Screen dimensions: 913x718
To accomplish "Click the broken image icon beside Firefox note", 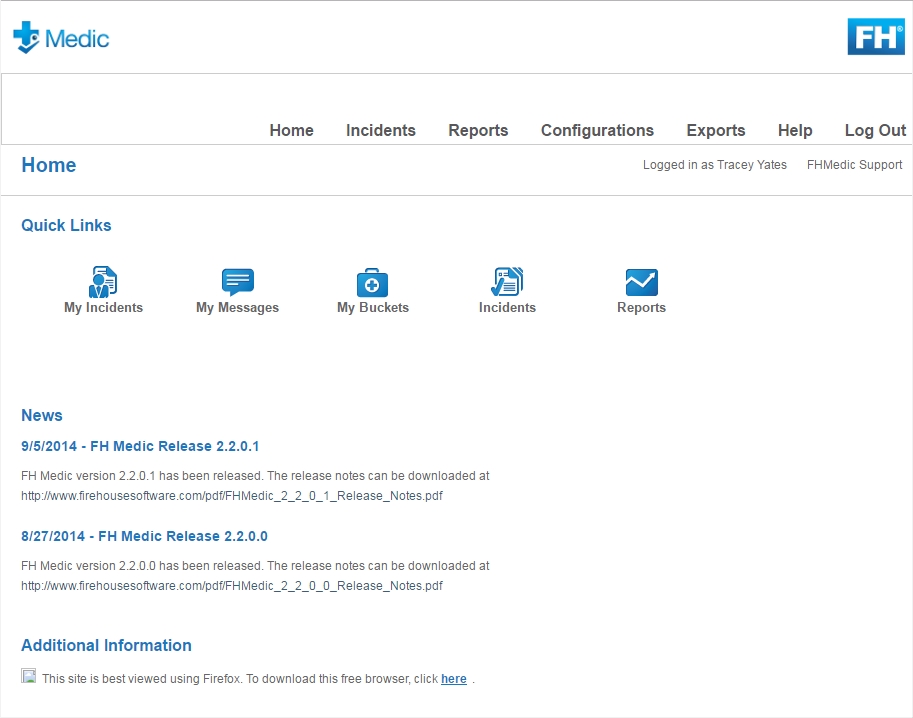I will pos(29,675).
